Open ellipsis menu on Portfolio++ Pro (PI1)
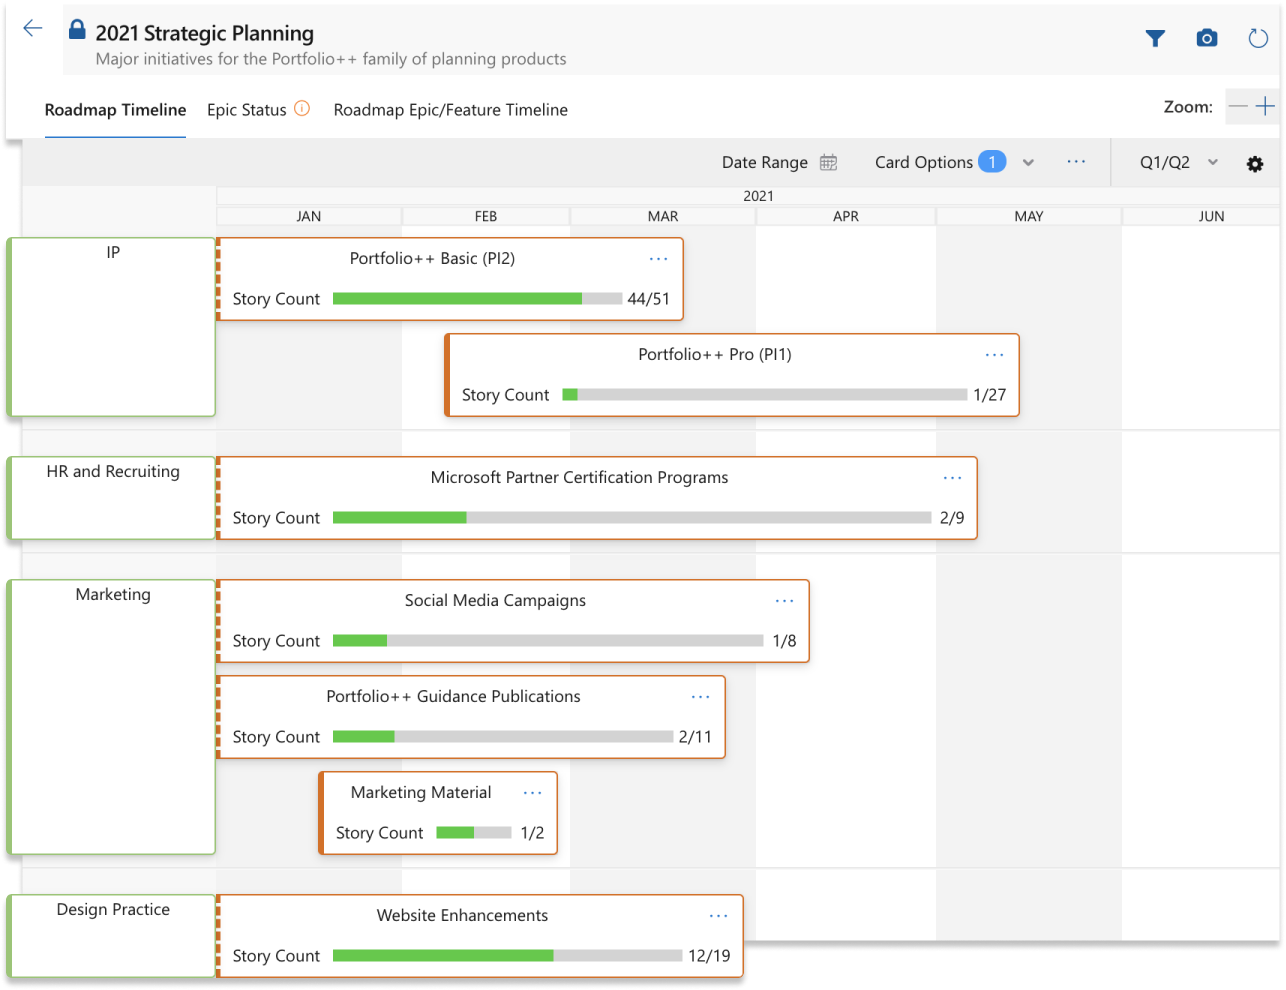This screenshot has height=990, width=1286. (x=994, y=354)
